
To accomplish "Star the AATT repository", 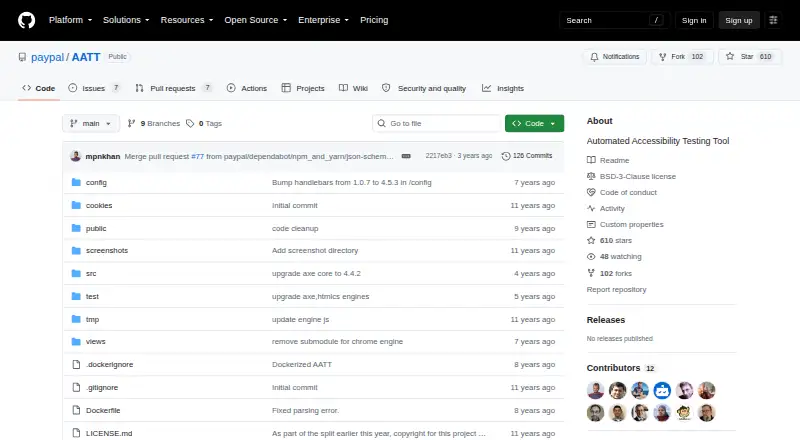I will [x=749, y=57].
